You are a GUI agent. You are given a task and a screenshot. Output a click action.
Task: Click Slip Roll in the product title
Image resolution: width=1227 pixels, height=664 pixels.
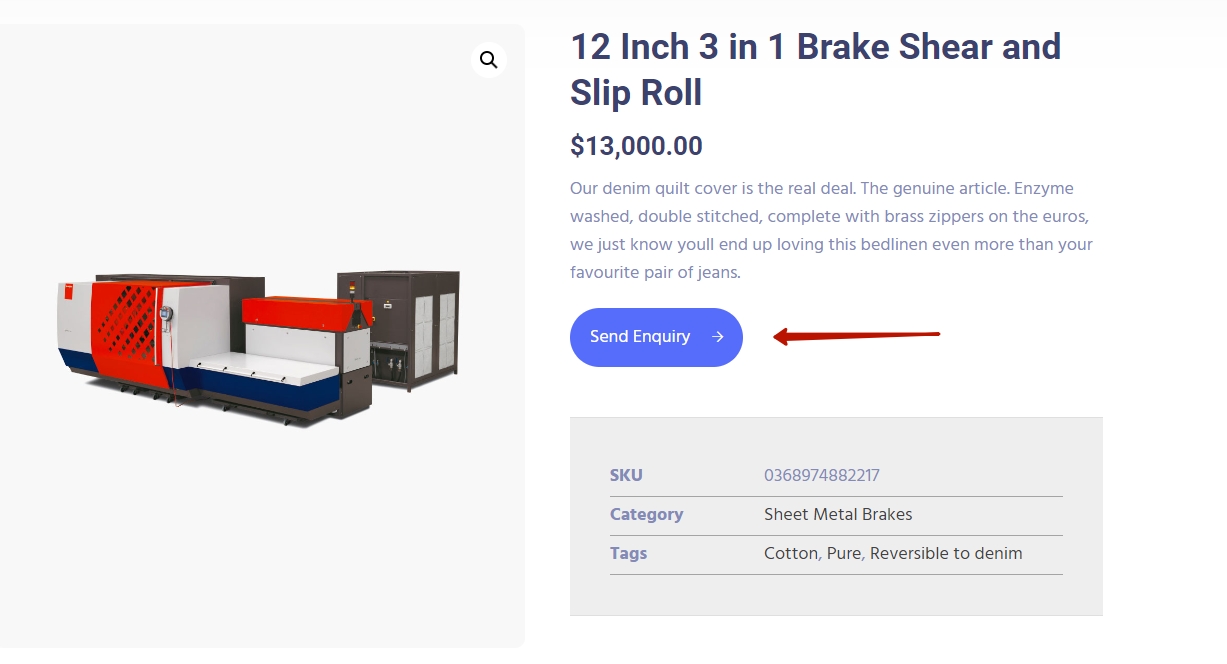point(636,93)
